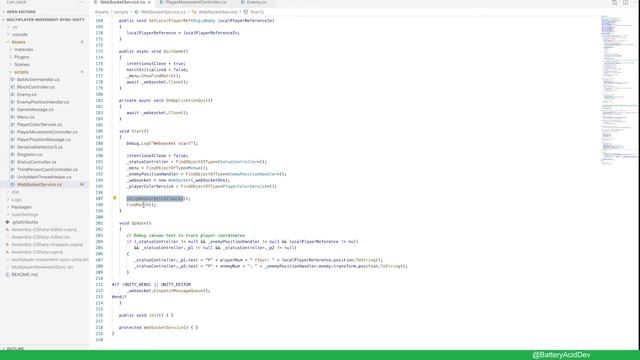
Task: Open PlayerColorService.cs file
Action: (x=40, y=124)
